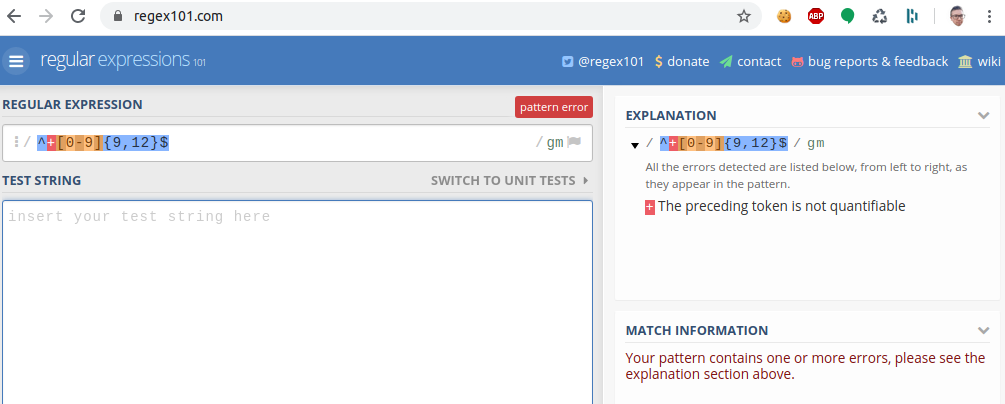
Task: Click the regex flags icon
Action: click(574, 142)
